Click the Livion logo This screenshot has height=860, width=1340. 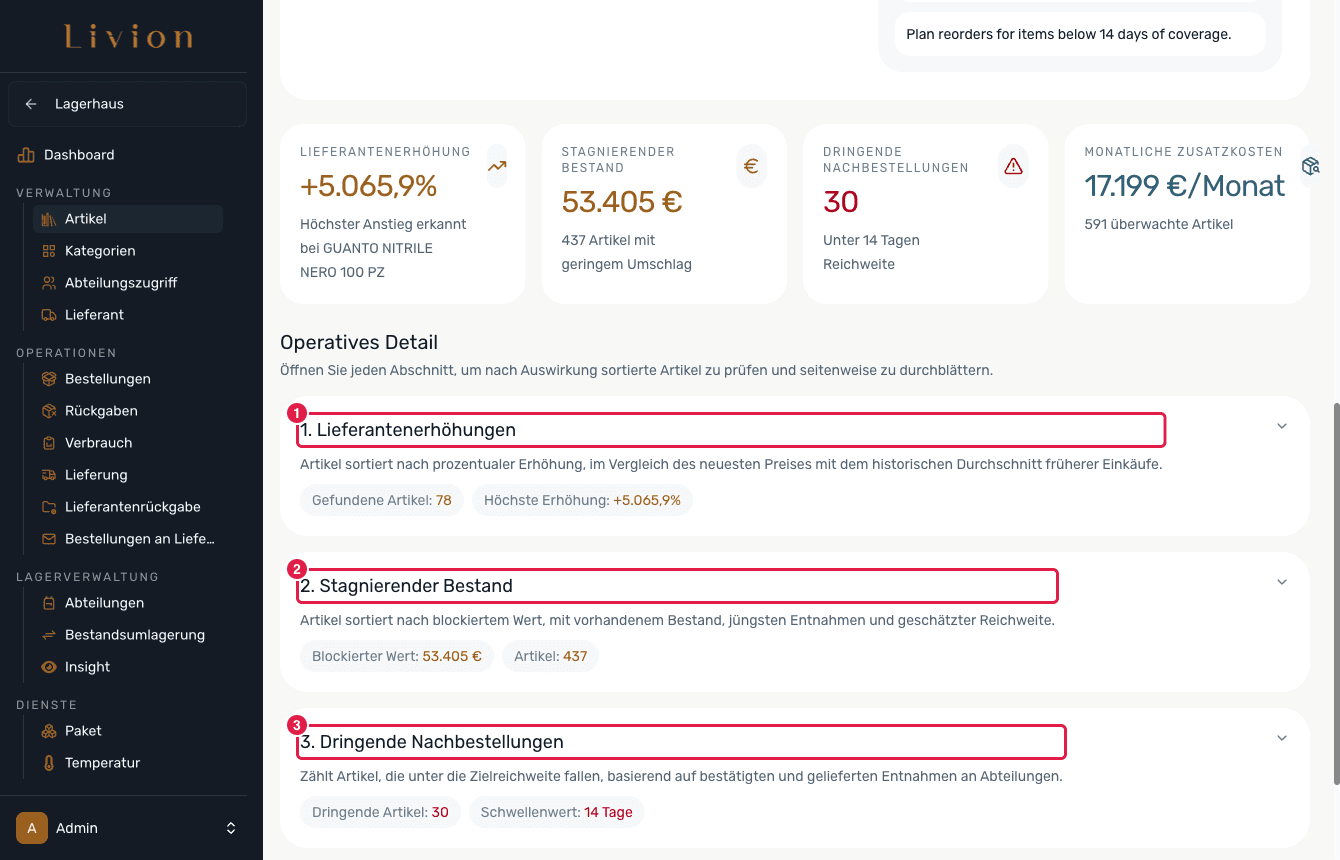[129, 38]
